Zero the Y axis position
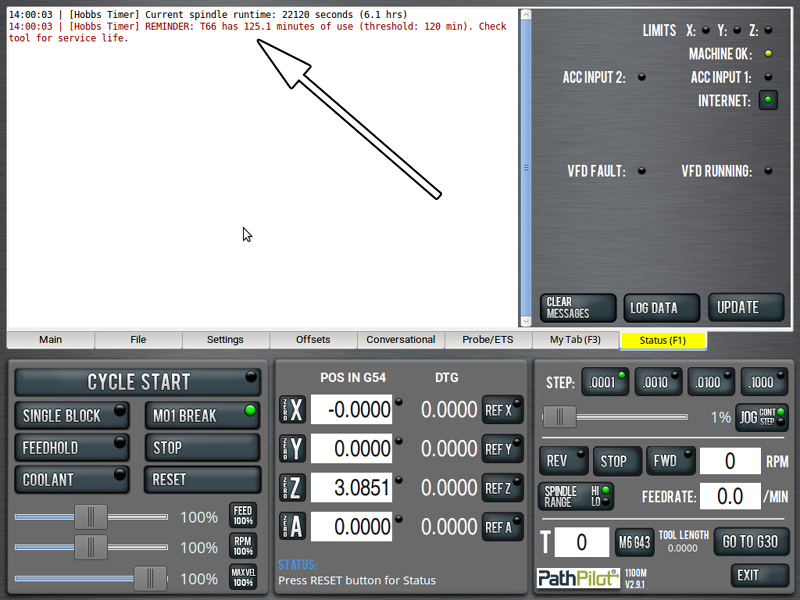Image resolution: width=800 pixels, height=600 pixels. (x=292, y=449)
